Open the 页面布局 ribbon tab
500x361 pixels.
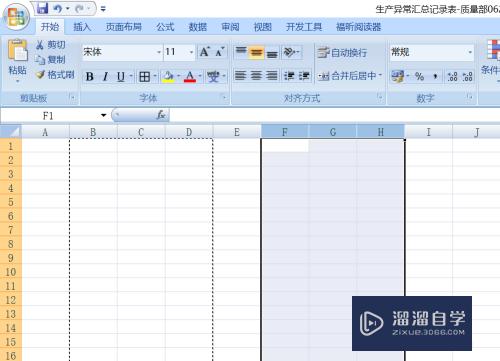pos(124,27)
